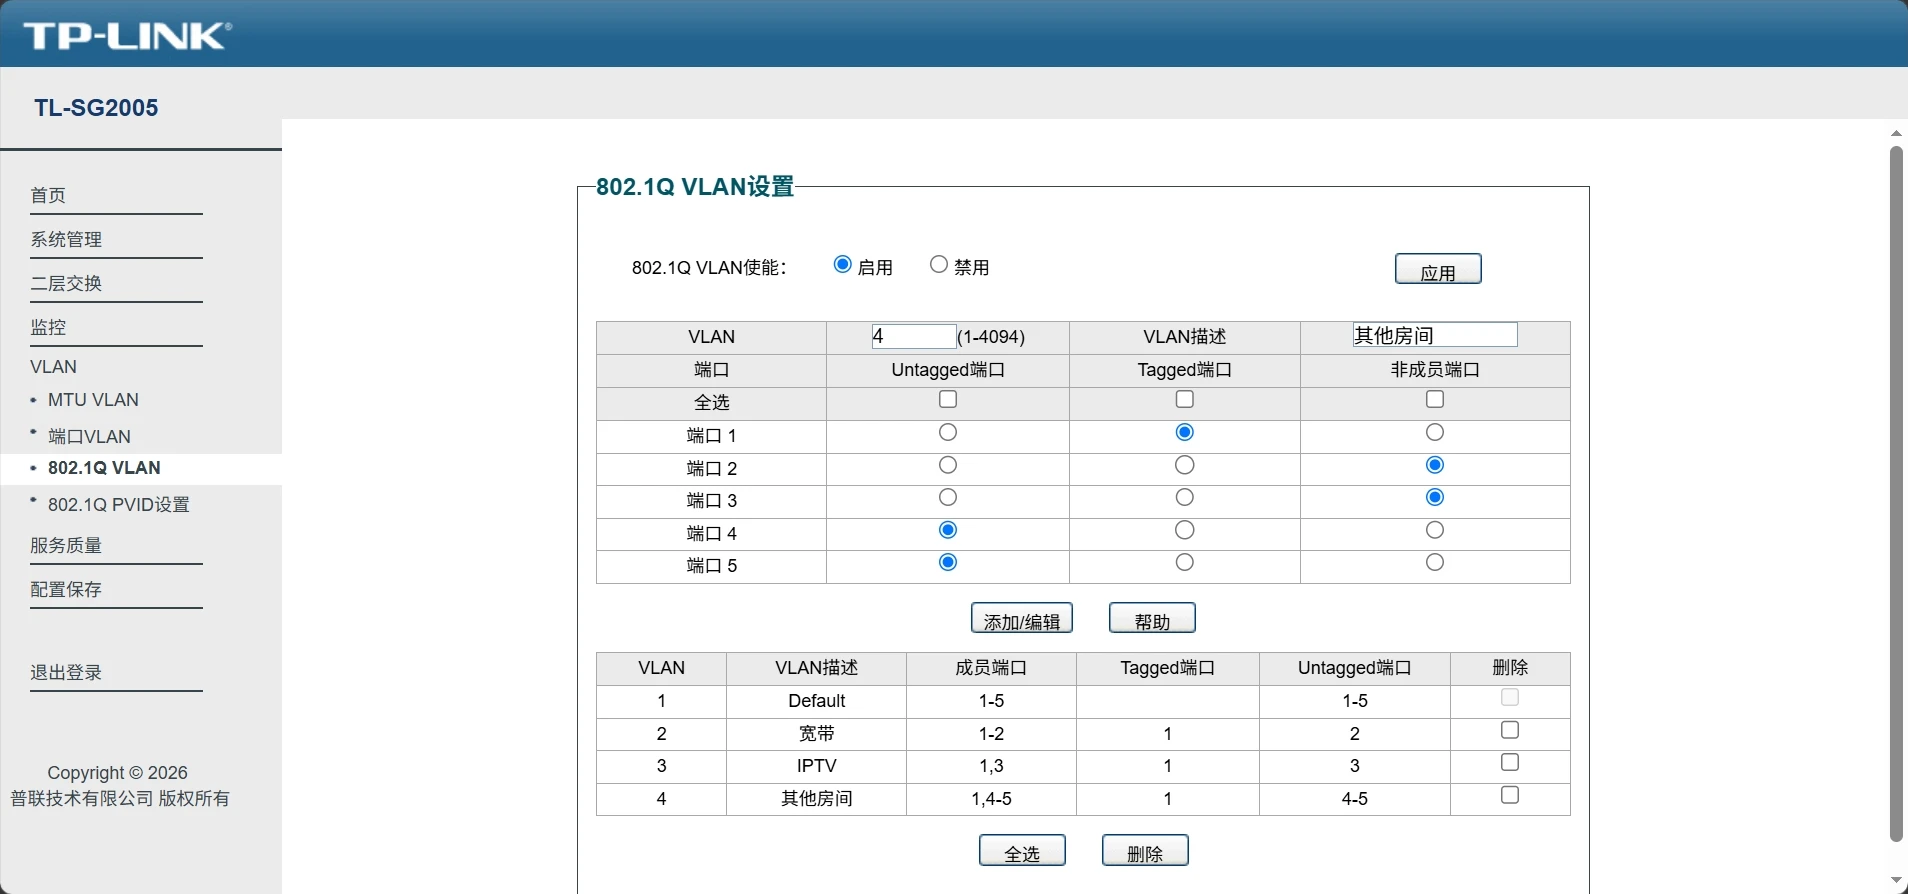Image resolution: width=1908 pixels, height=894 pixels.
Task: Select 禁用 radio for 802.1Q VLAN
Action: pos(938,265)
